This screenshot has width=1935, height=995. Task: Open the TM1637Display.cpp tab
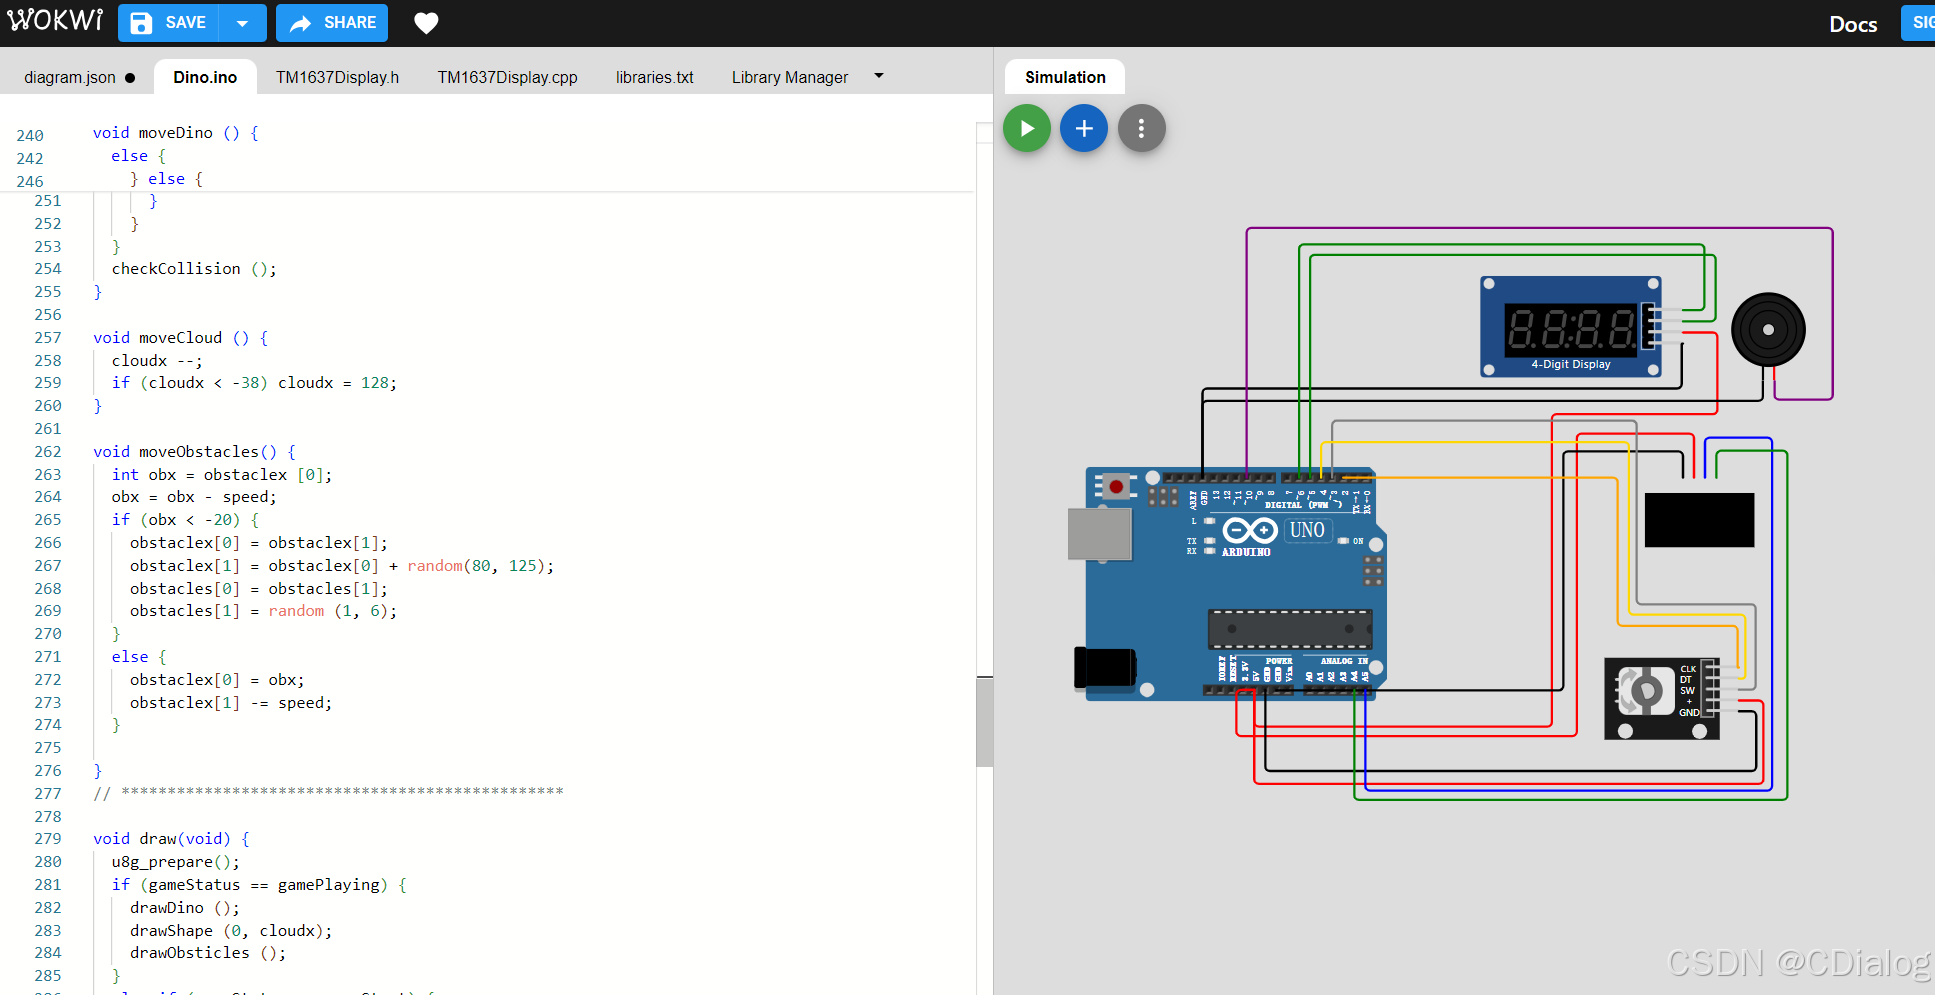click(x=507, y=77)
